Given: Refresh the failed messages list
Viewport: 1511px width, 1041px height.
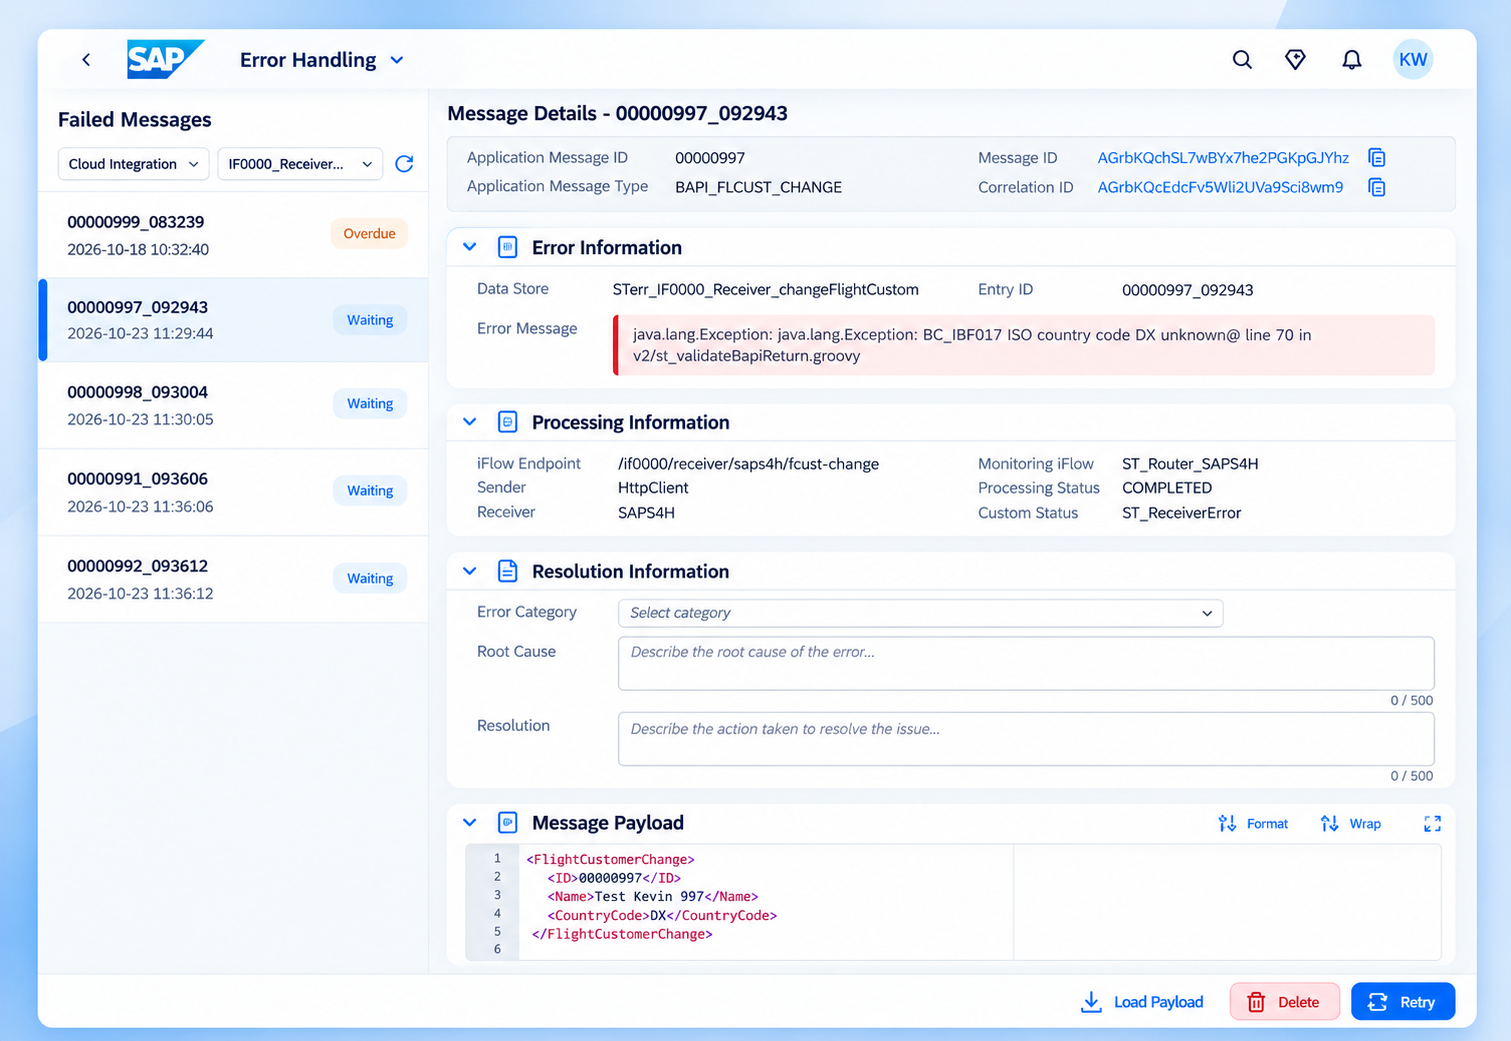Looking at the screenshot, I should (404, 164).
